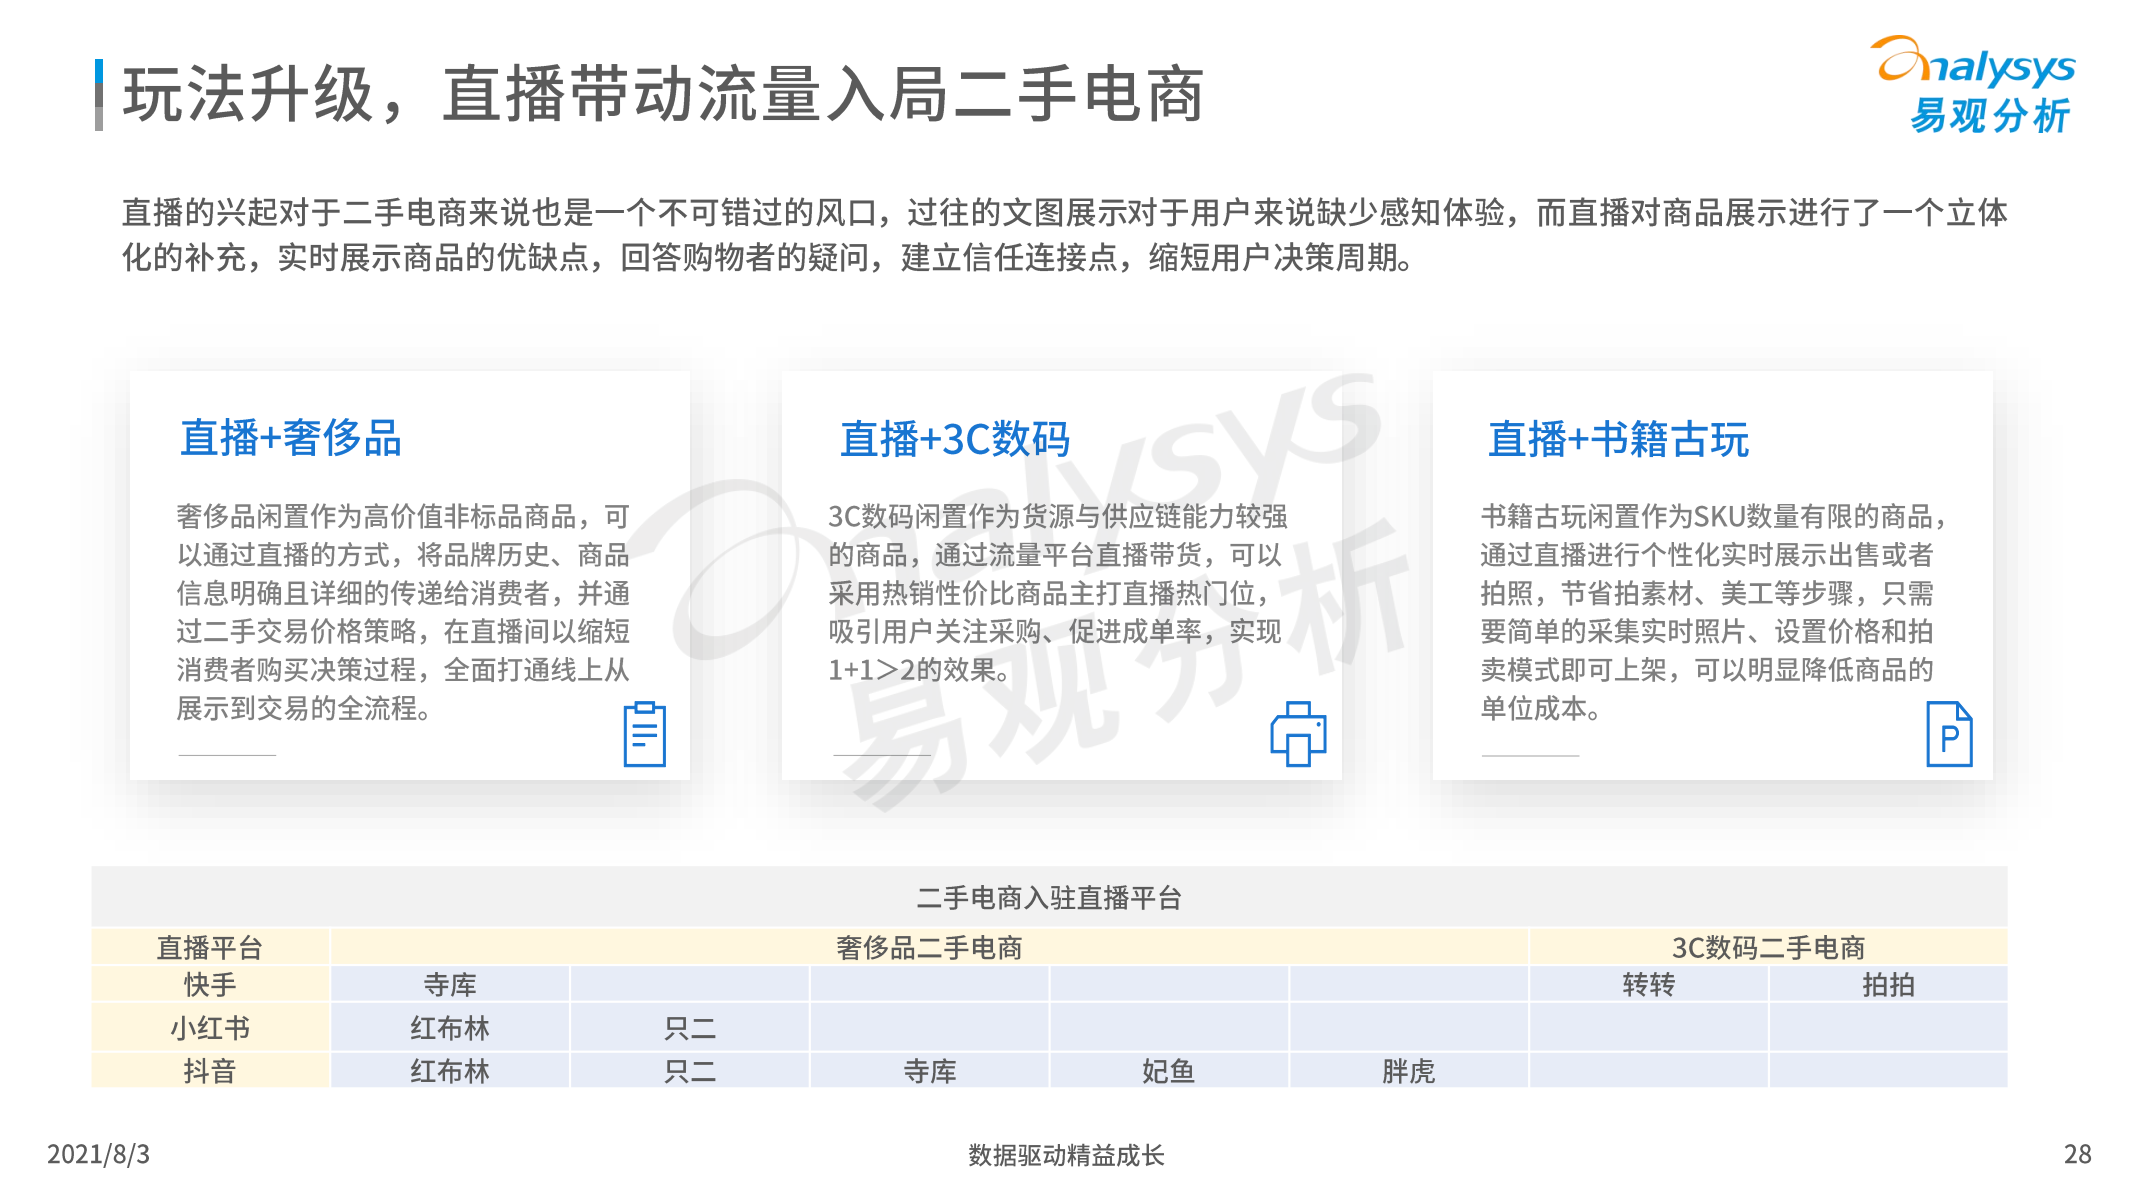Image resolution: width=2133 pixels, height=1200 pixels.
Task: Click the 直播平台 header cell
Action: [x=210, y=947]
